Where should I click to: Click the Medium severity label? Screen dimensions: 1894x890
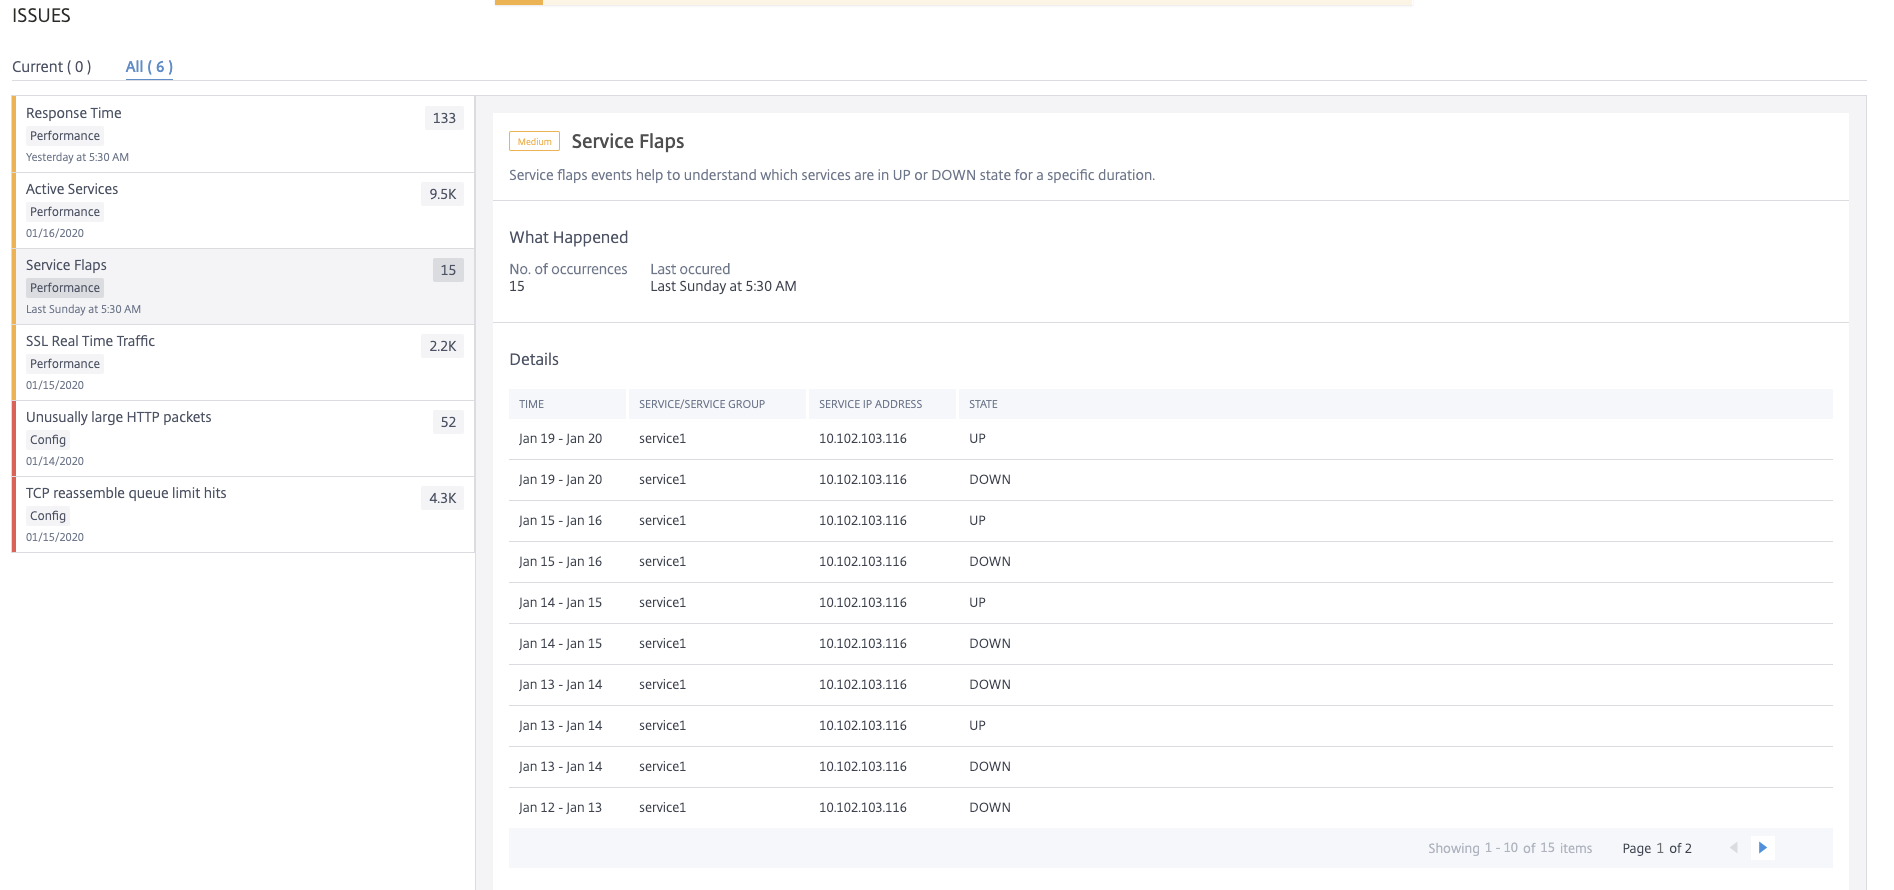tap(534, 142)
